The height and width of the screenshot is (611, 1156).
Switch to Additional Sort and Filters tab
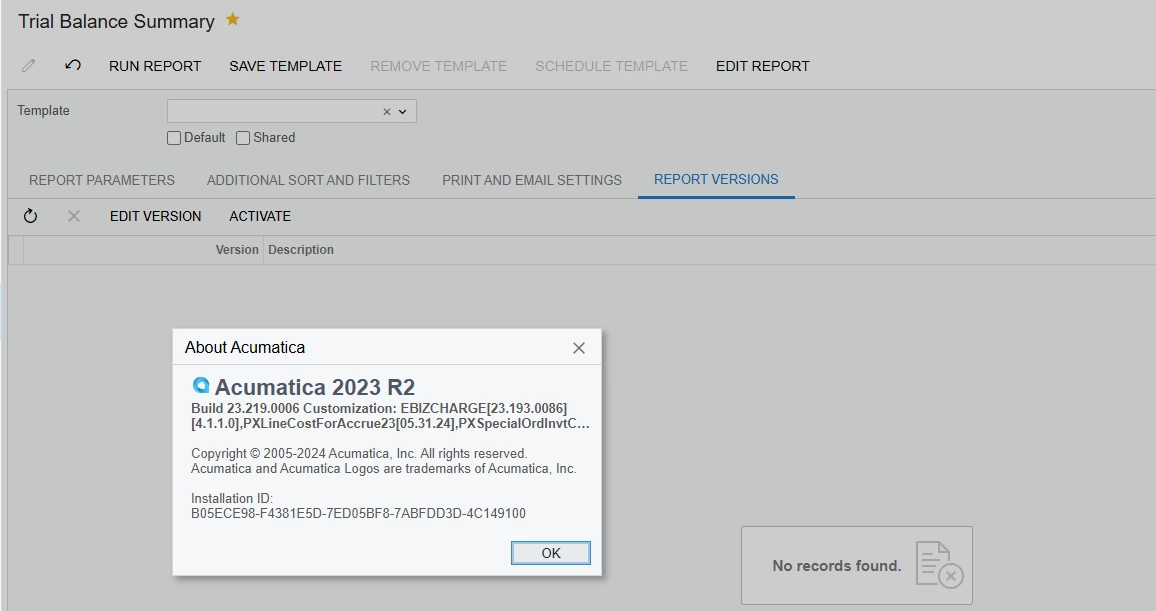pyautogui.click(x=308, y=181)
